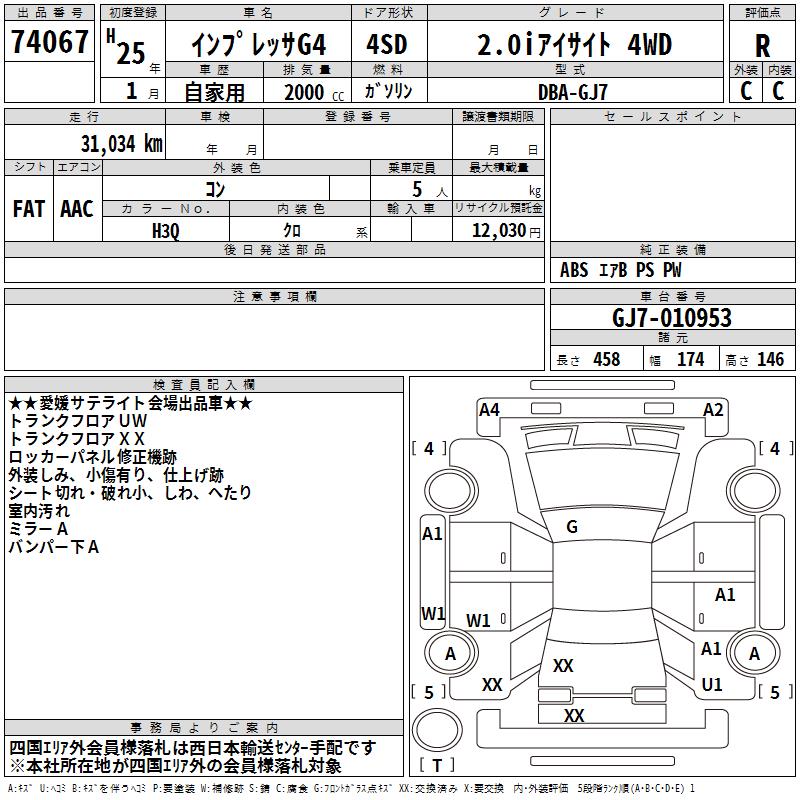
Task: Click mileage 31,034 km
Action: [x=121, y=144]
